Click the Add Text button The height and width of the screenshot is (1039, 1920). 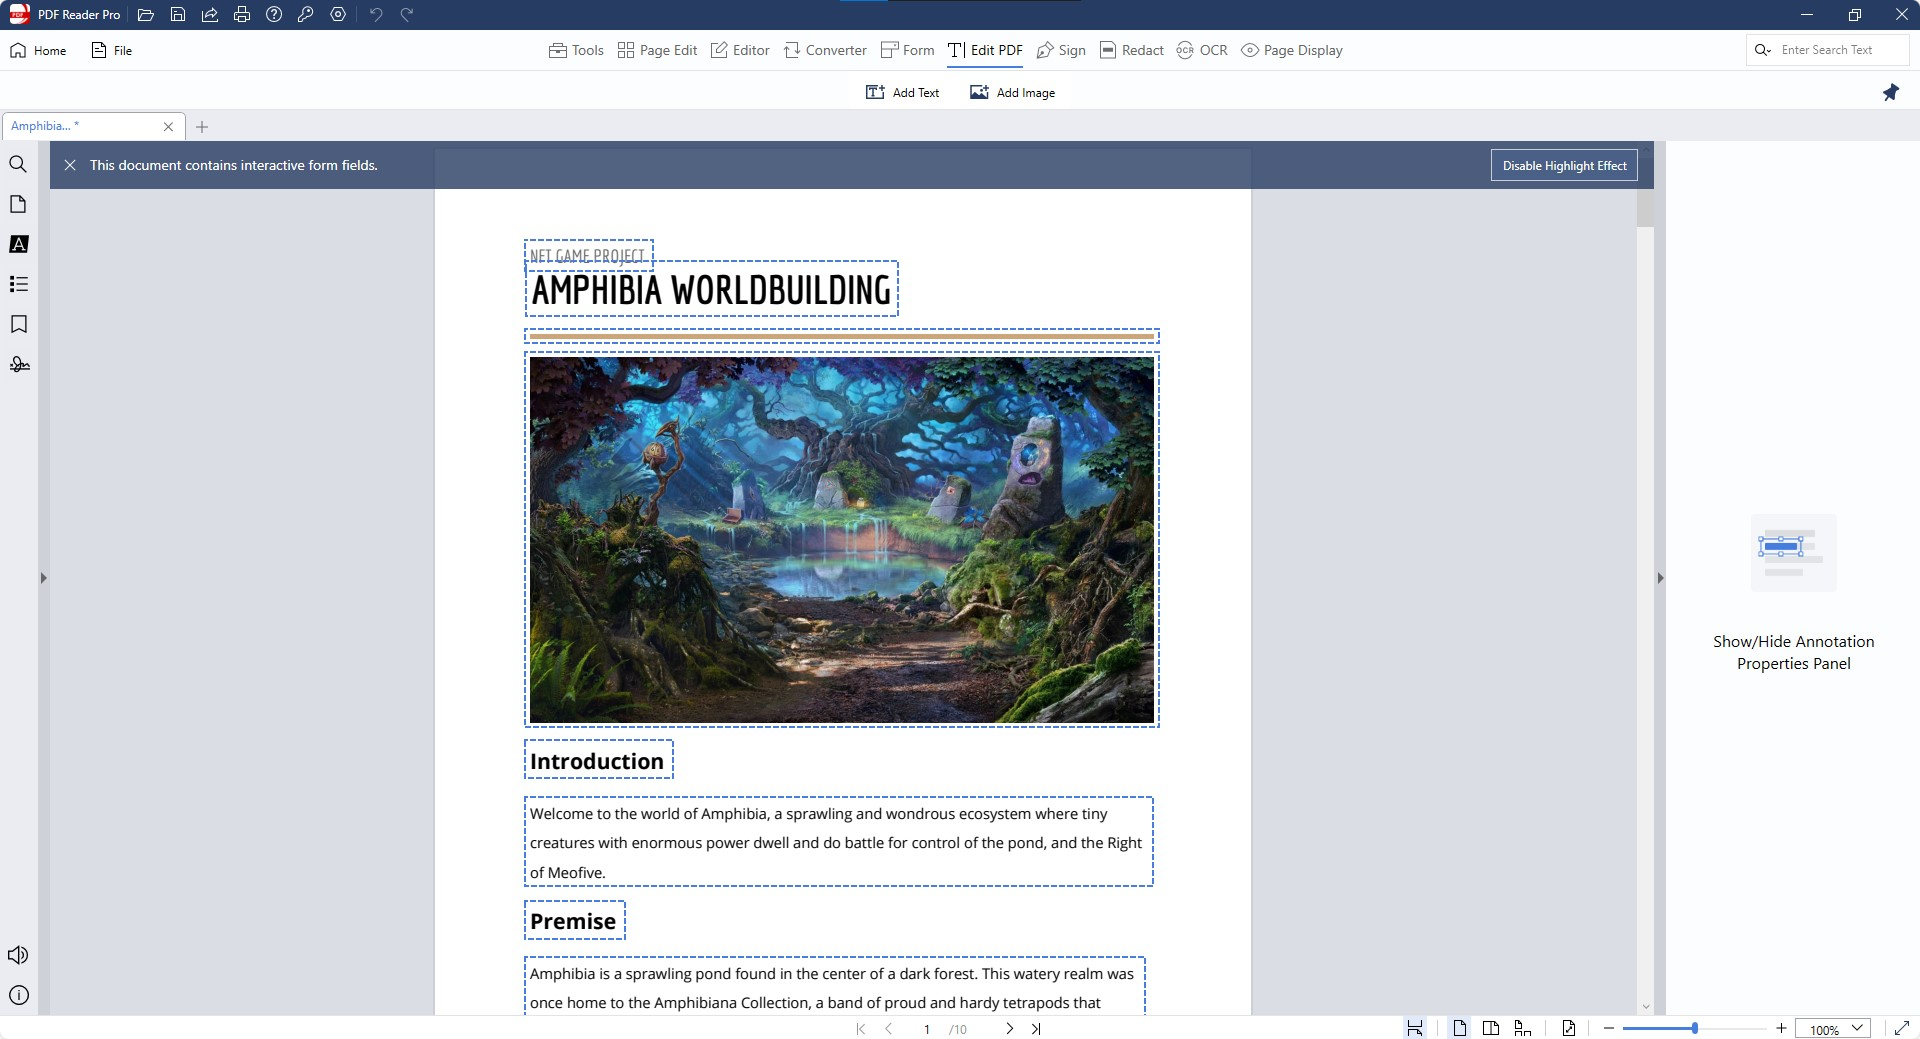click(x=902, y=92)
